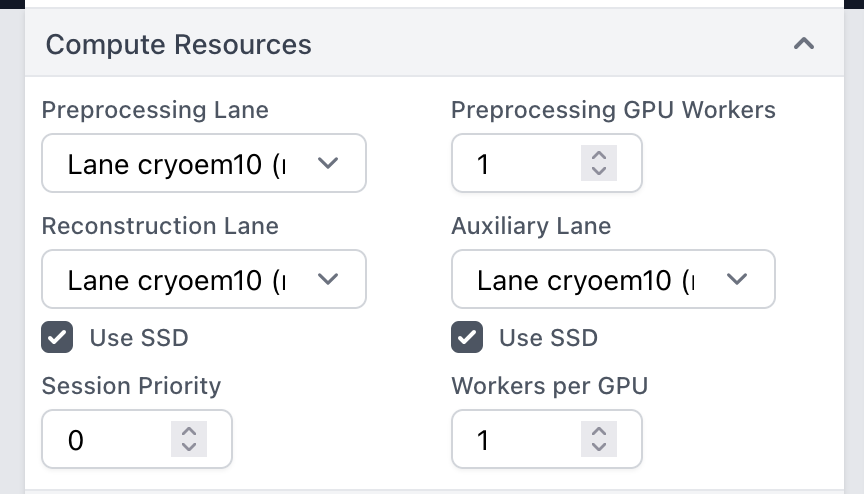Open the Reconstruction Lane dropdown
Viewport: 864px width, 494px height.
(203, 279)
